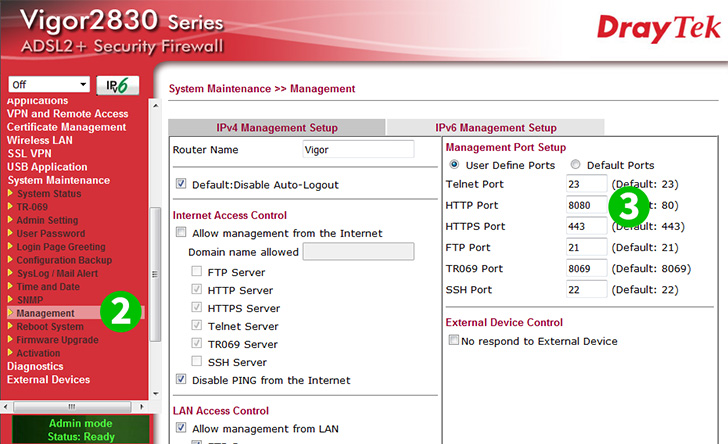Toggle Default:Disable Auto-Logout checkbox
The image size is (728, 444).
(181, 184)
